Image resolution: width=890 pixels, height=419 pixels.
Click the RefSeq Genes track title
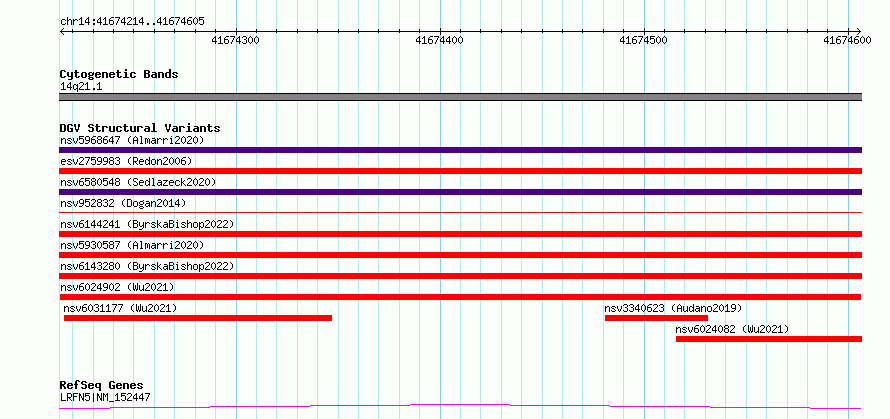pos(102,386)
